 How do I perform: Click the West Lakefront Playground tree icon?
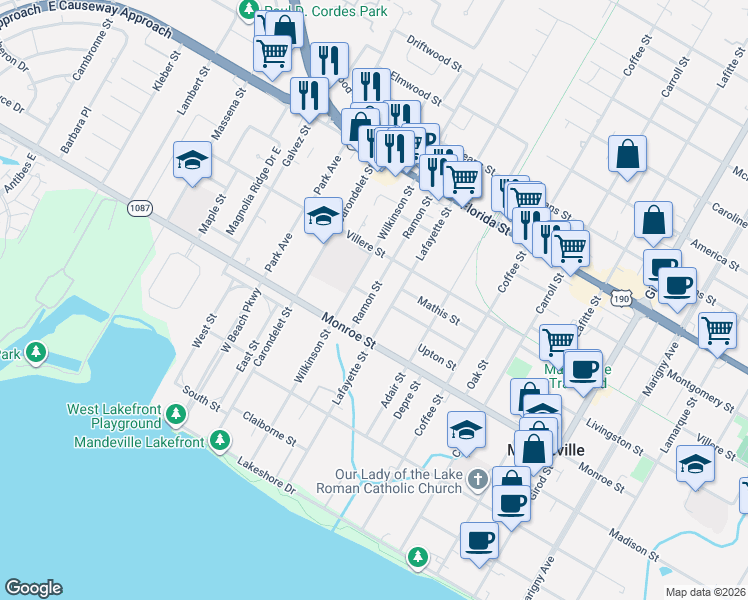click(x=176, y=414)
